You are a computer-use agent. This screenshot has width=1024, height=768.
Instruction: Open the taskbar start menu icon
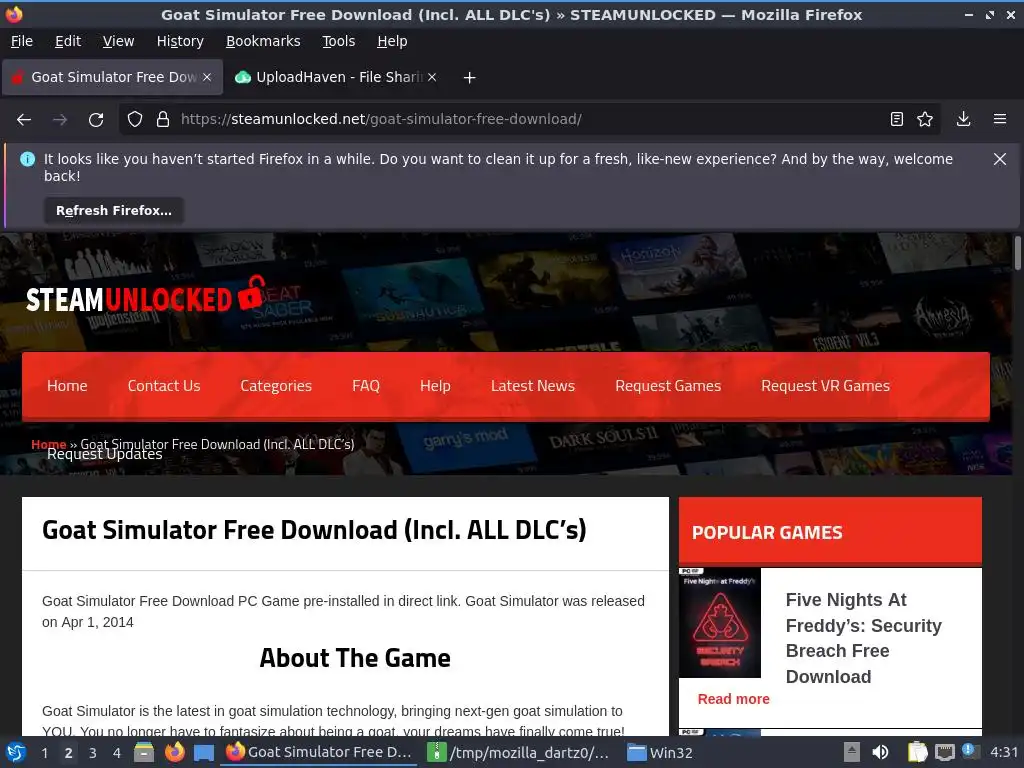pos(16,752)
